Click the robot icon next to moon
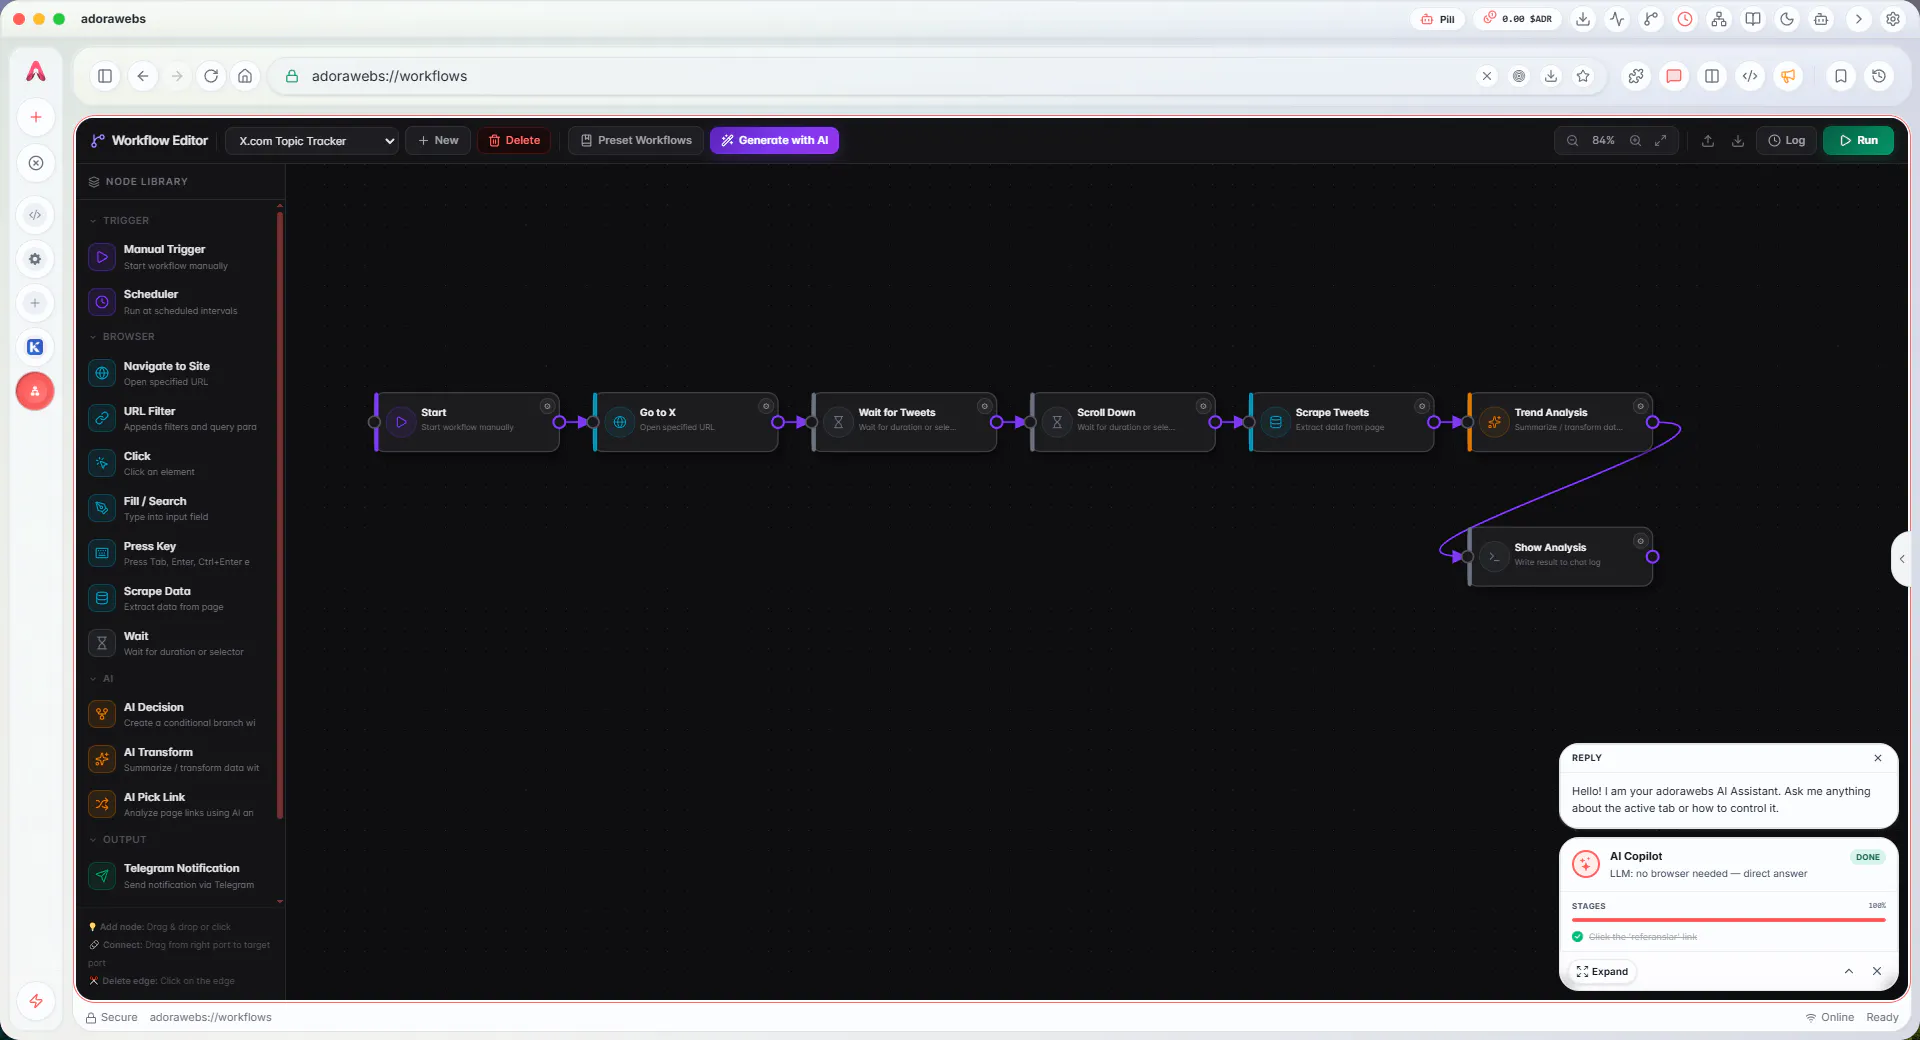This screenshot has height=1040, width=1920. [1821, 19]
